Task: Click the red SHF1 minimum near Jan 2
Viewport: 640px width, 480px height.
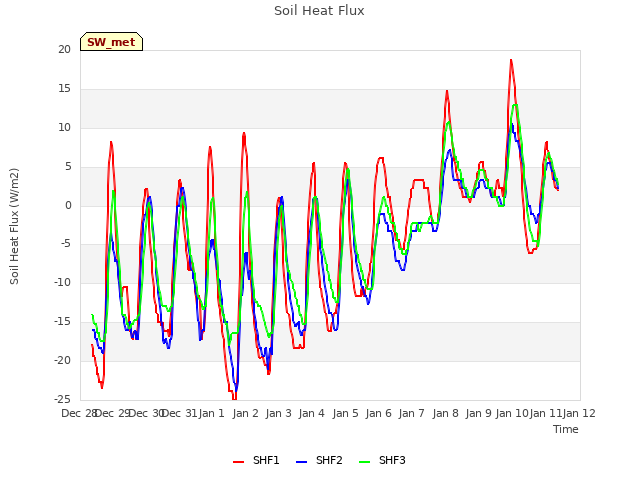Action: [234, 399]
